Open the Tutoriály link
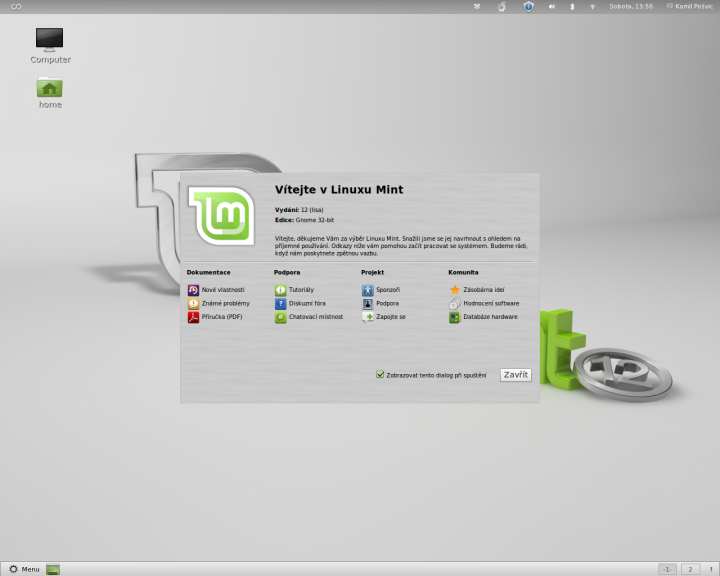 pos(301,290)
